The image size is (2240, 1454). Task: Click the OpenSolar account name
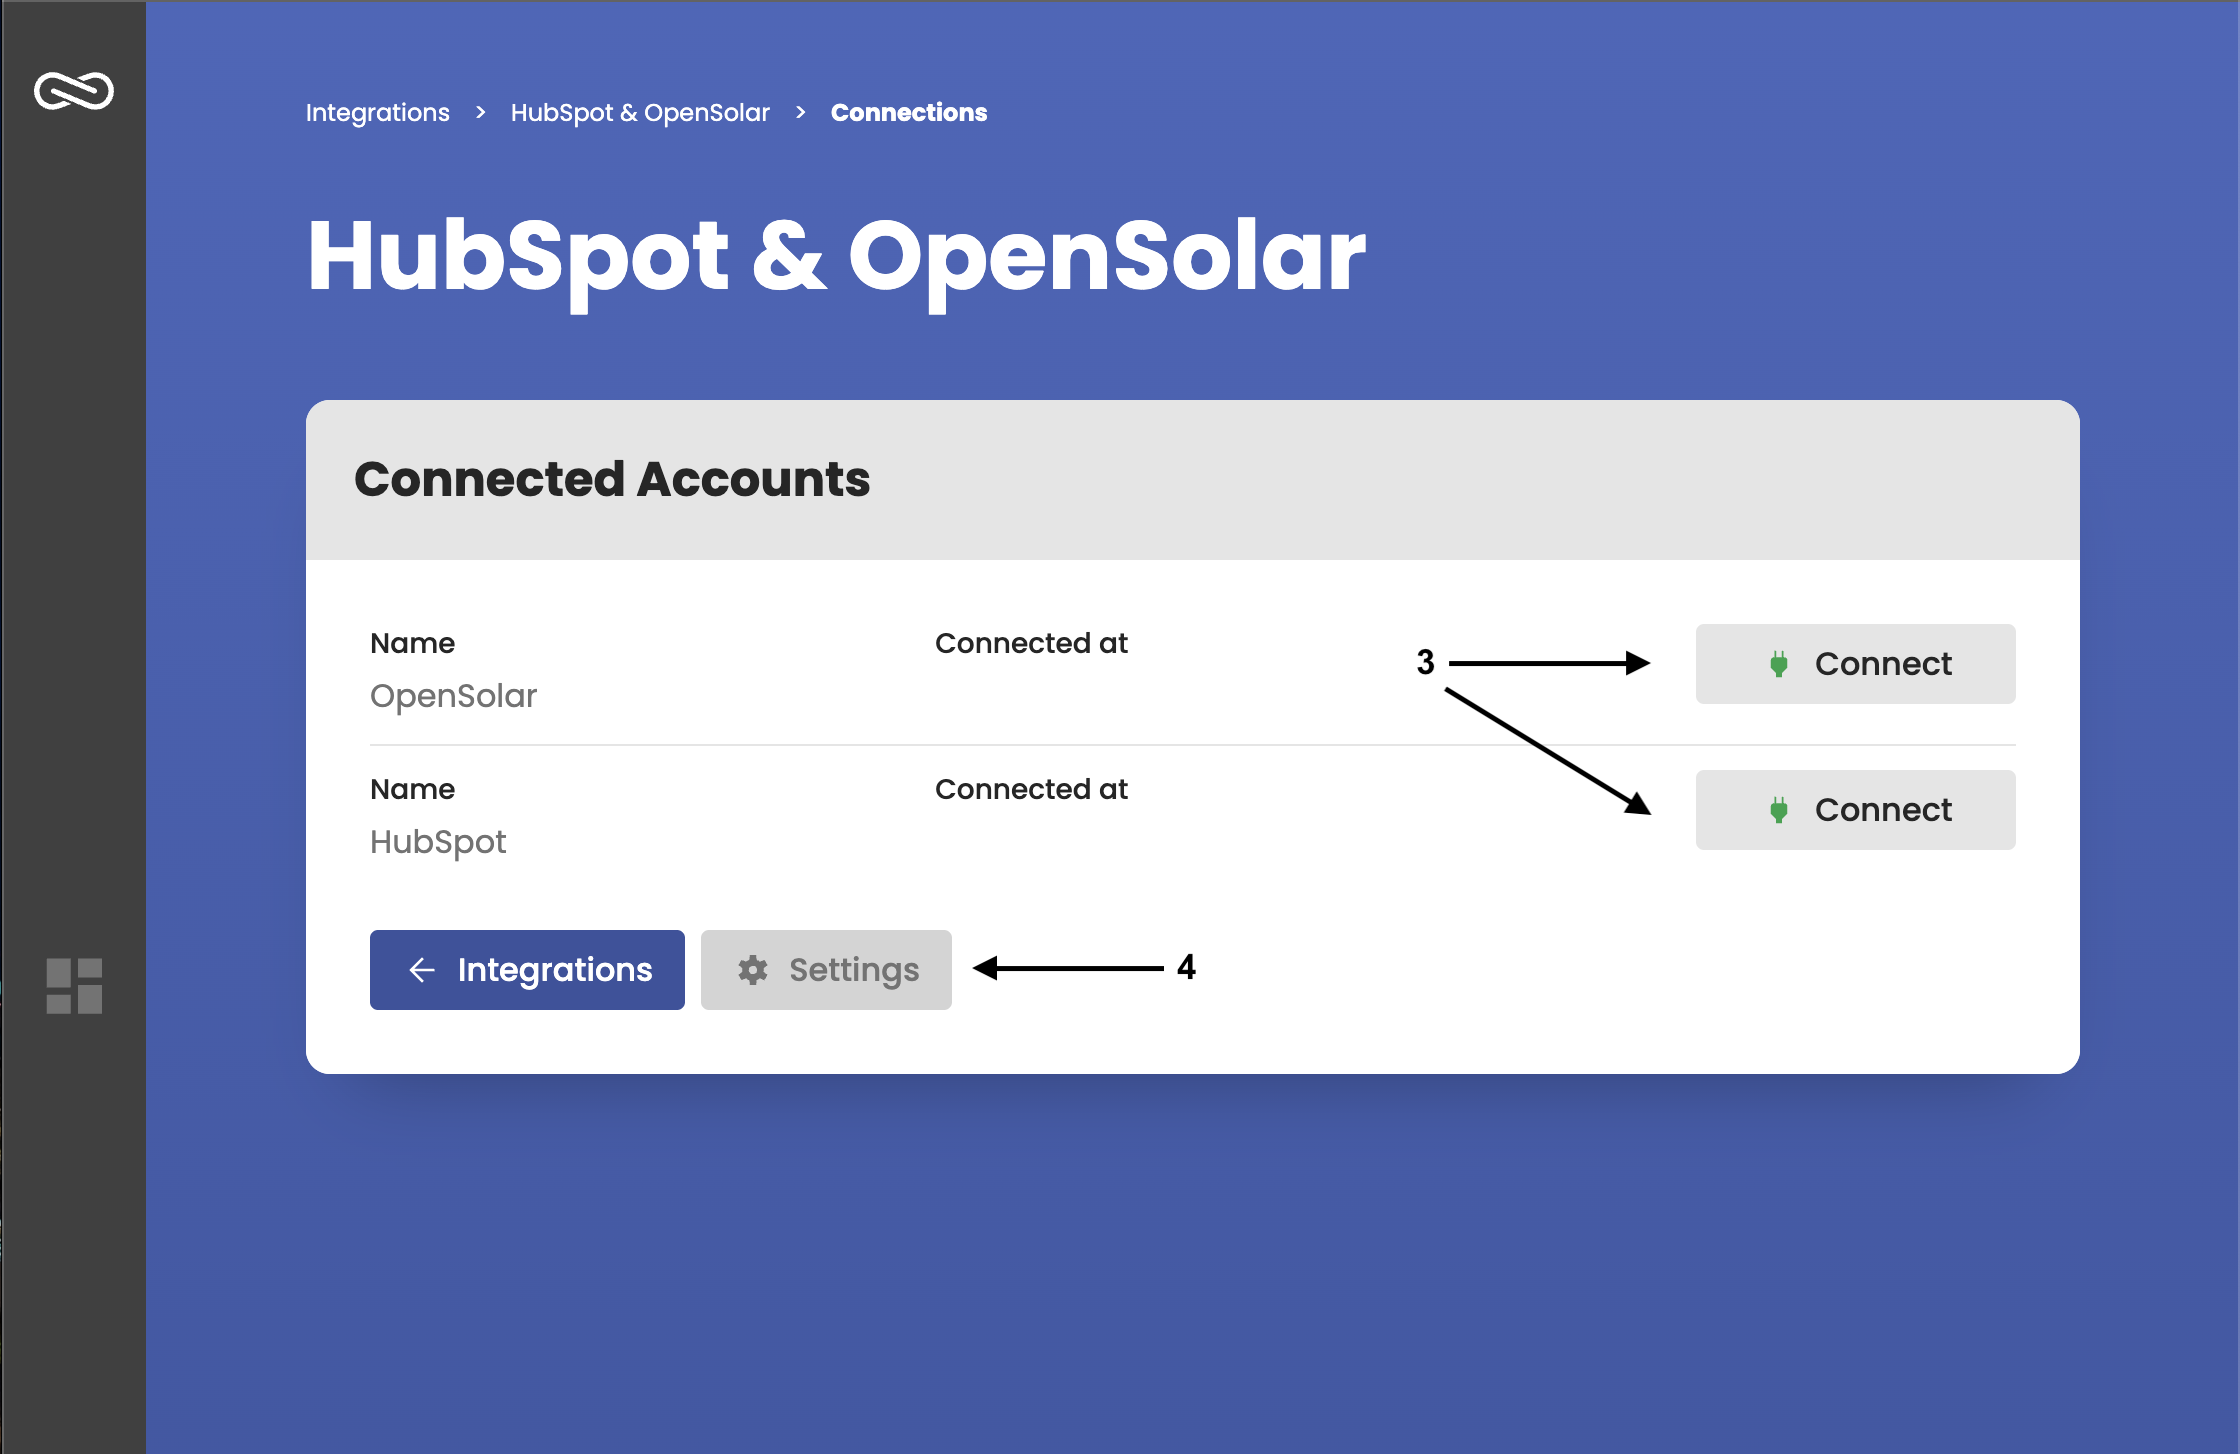point(453,696)
